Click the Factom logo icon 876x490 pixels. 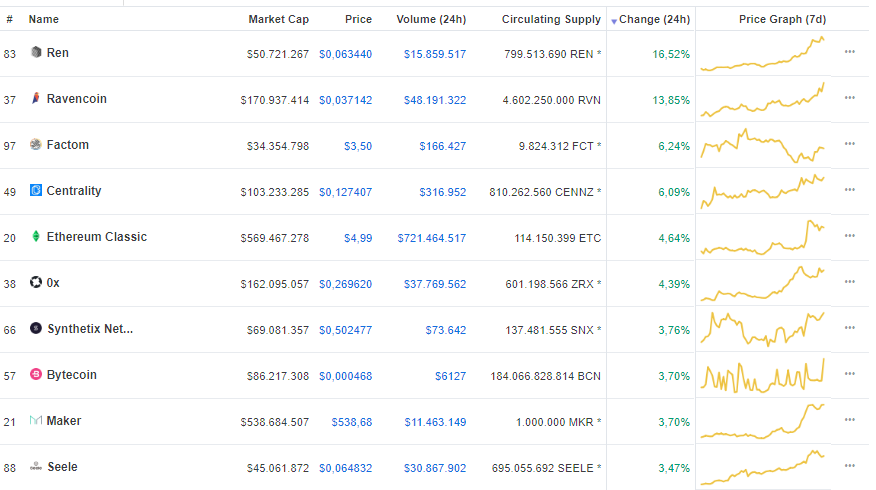(36, 144)
